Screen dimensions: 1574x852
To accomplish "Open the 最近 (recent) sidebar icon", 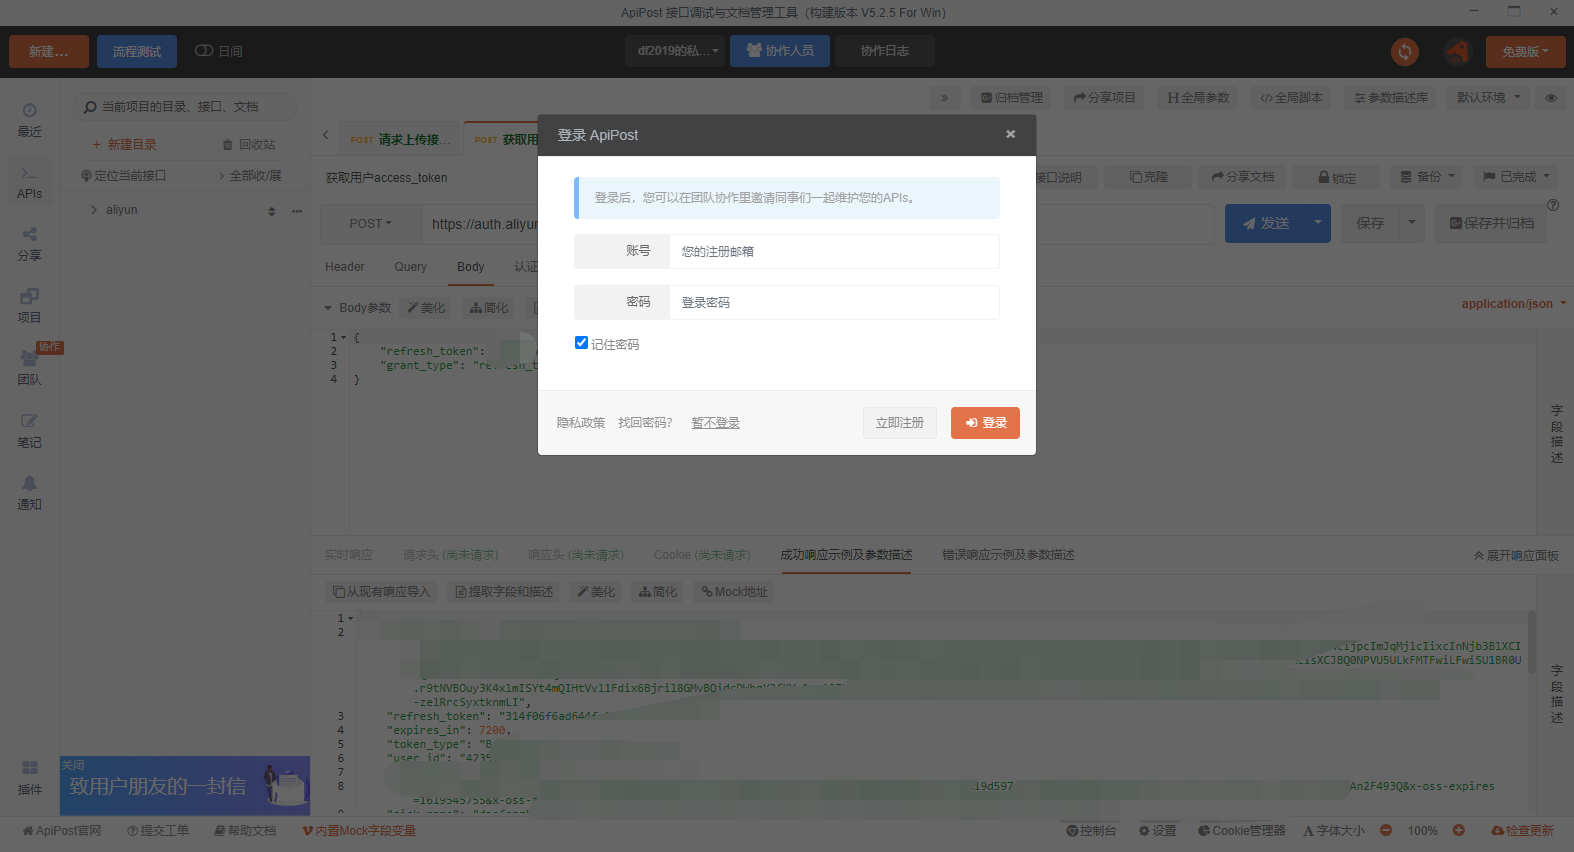I will 29,119.
